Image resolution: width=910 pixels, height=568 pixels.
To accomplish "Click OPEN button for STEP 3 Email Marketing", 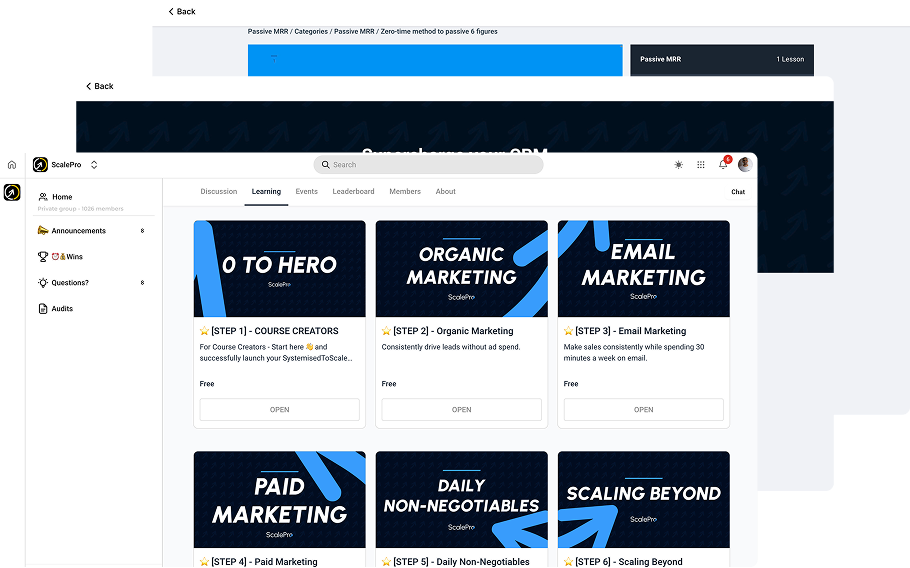I will coord(644,410).
